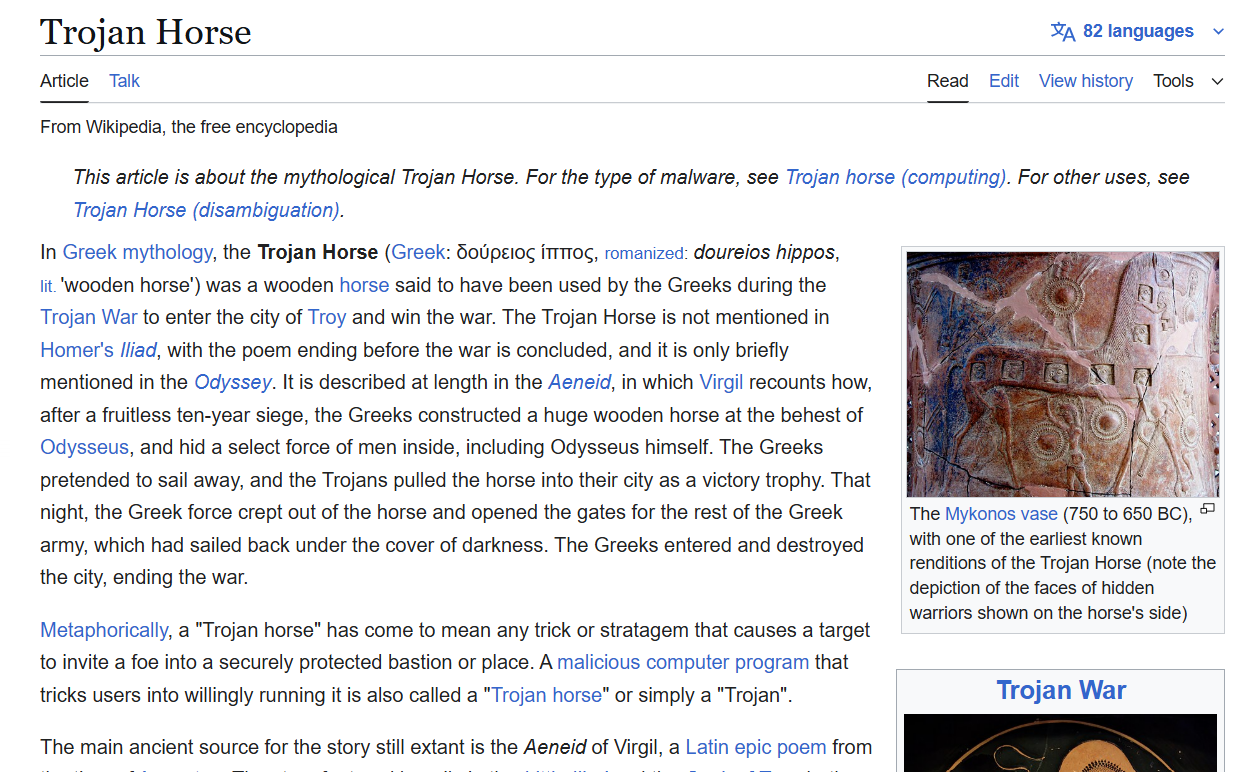
Task: Open the Trojan Horse (disambiguation) link
Action: coord(206,210)
